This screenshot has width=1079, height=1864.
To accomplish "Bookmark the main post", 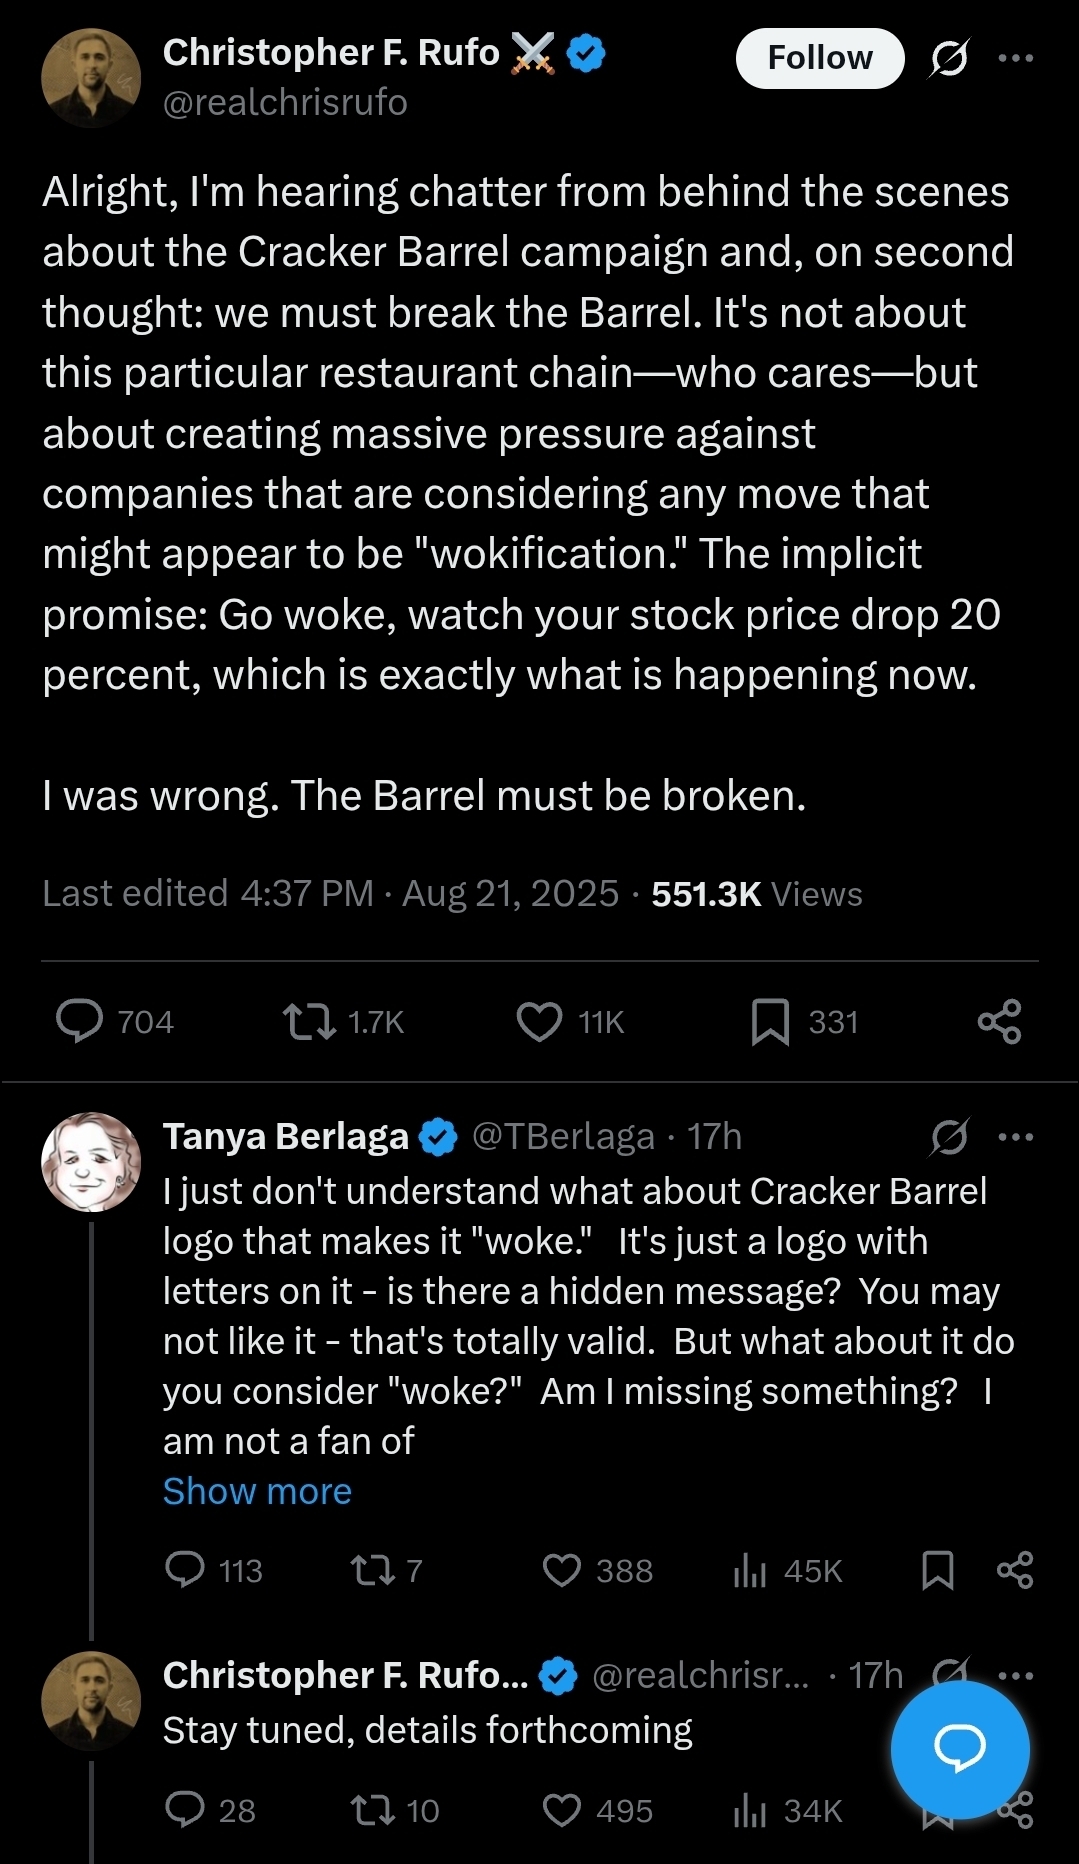I will tap(770, 1021).
